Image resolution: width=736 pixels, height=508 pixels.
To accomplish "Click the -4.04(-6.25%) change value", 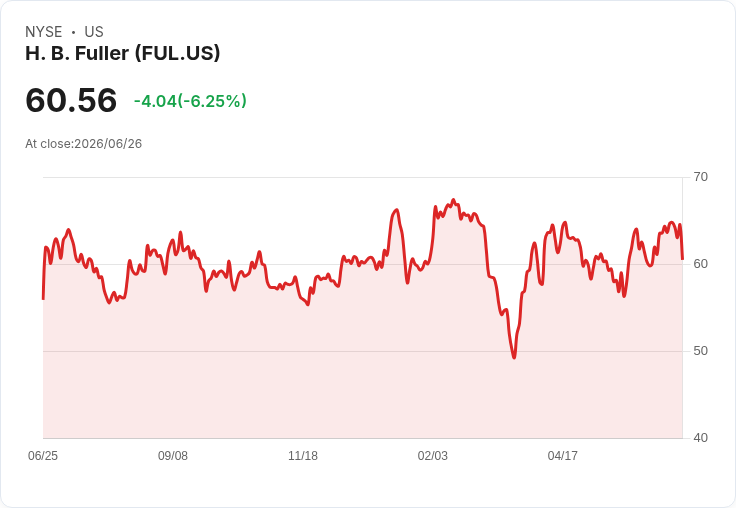I will coord(190,101).
